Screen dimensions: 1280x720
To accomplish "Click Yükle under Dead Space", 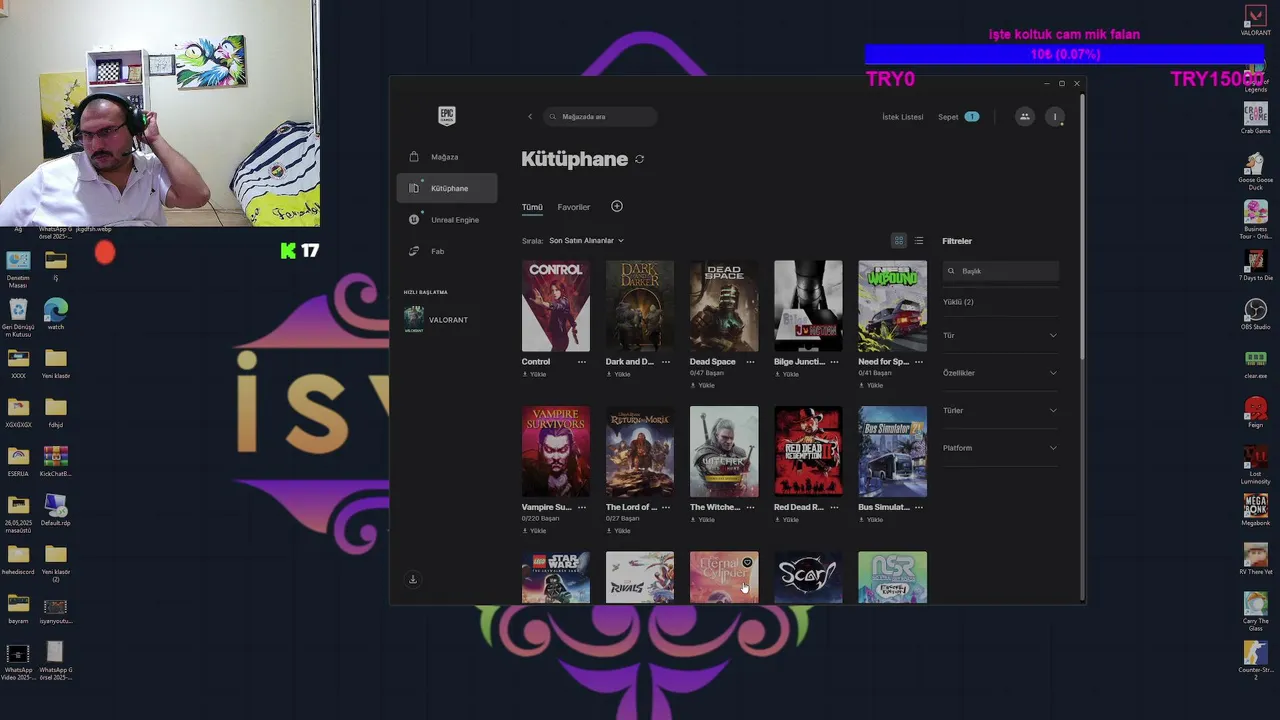I will (x=703, y=385).
